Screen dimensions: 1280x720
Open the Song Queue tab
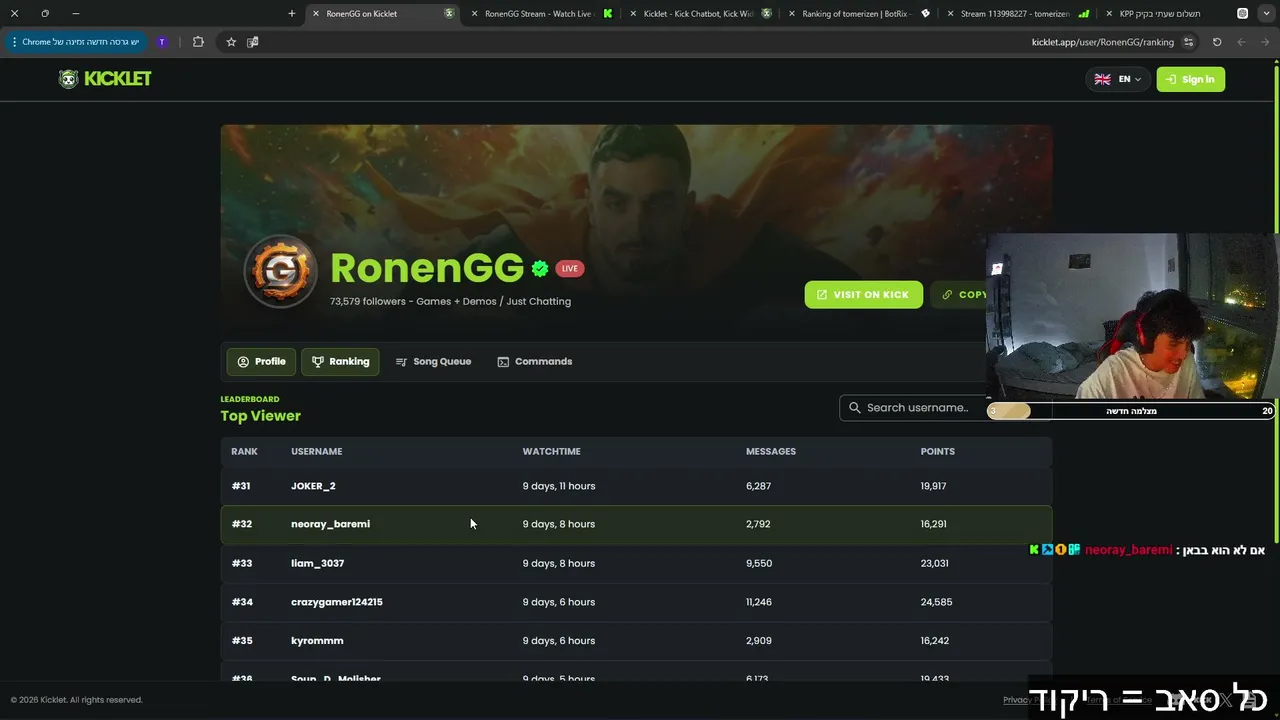pos(433,361)
